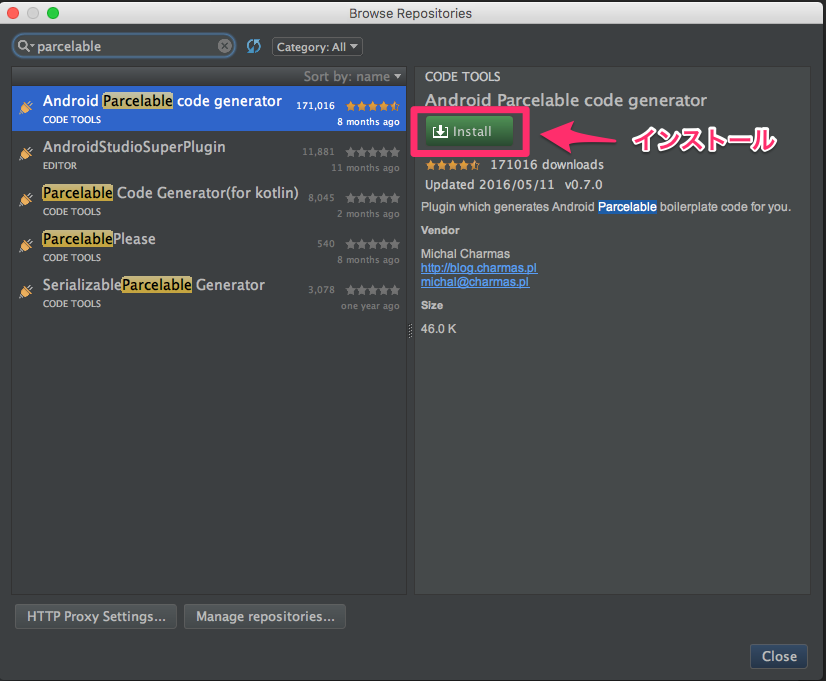The height and width of the screenshot is (681, 826).
Task: Click the plug icon of SerializableParcelable Generator
Action: pyautogui.click(x=26, y=292)
